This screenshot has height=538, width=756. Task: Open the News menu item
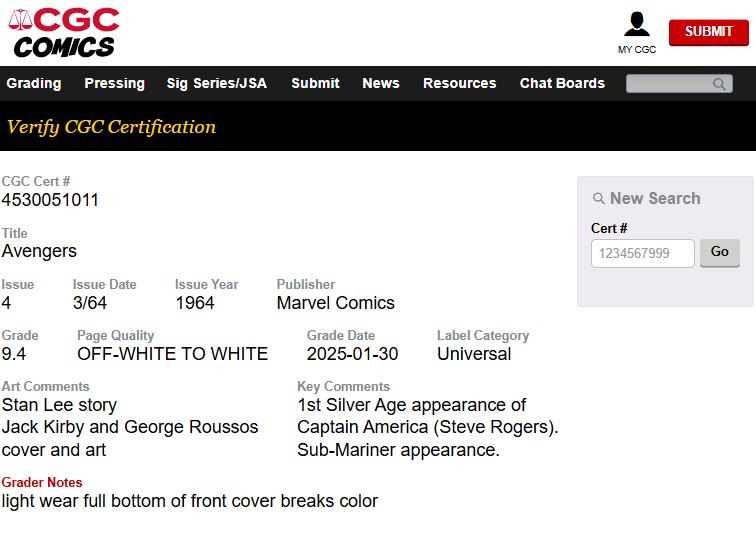tap(381, 83)
